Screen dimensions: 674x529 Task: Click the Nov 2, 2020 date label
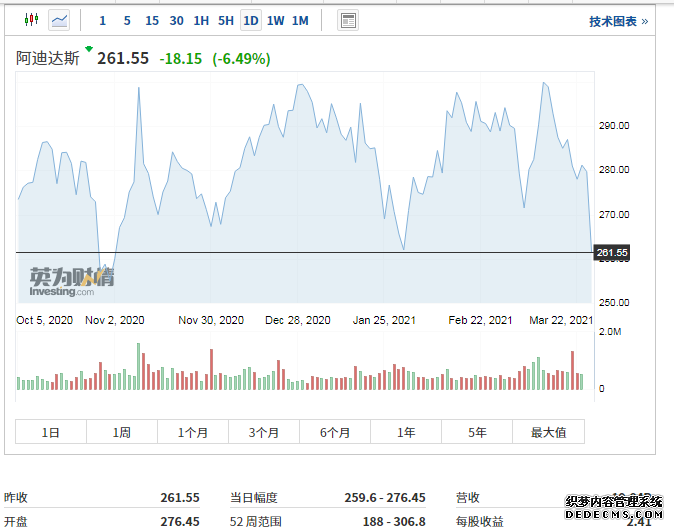tap(115, 320)
